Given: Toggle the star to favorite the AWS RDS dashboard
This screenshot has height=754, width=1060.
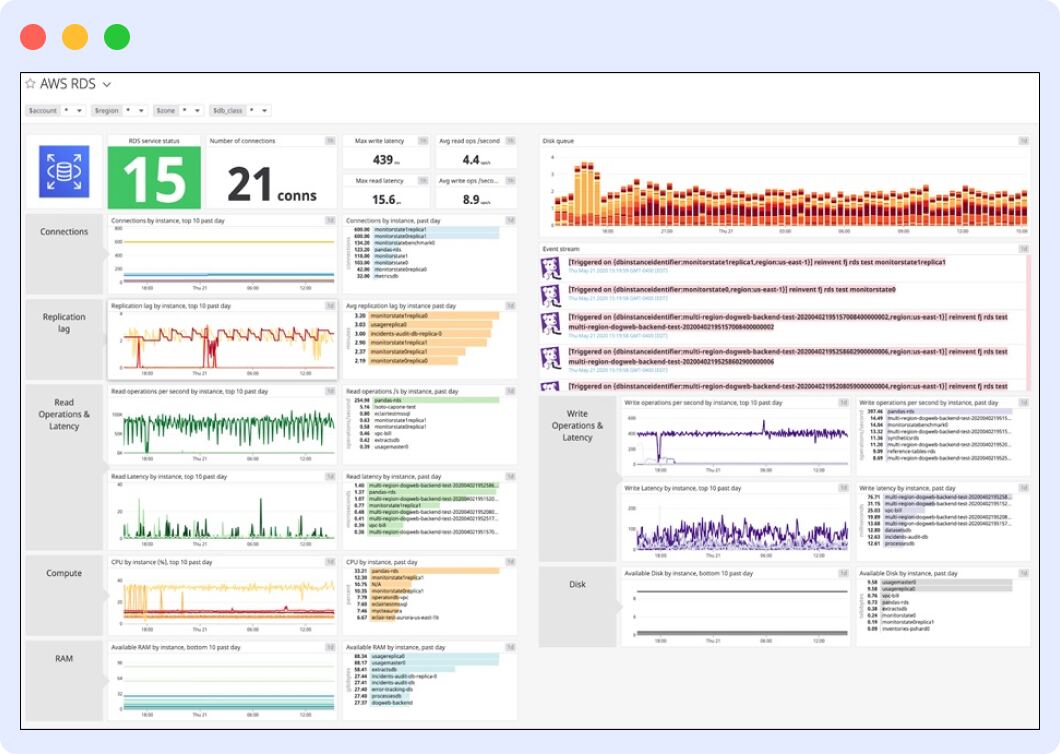Looking at the screenshot, I should pos(30,84).
